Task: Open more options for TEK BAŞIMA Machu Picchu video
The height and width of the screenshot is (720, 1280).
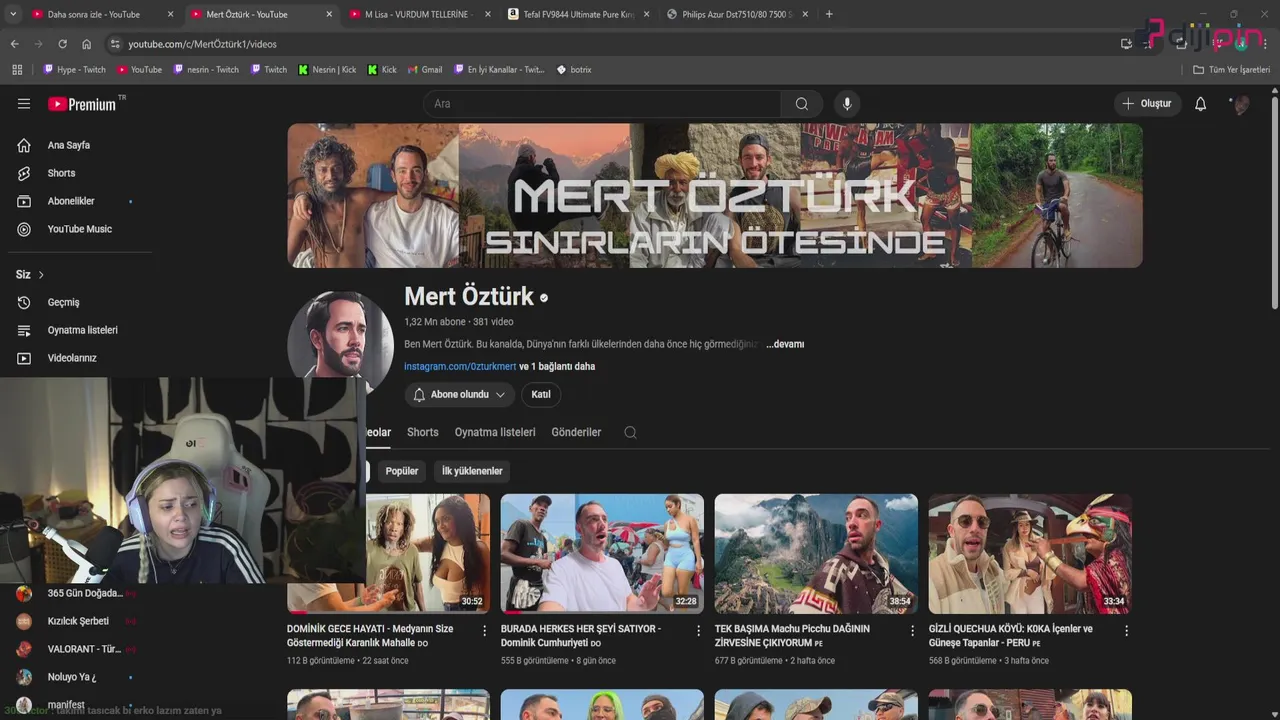Action: coord(912,631)
